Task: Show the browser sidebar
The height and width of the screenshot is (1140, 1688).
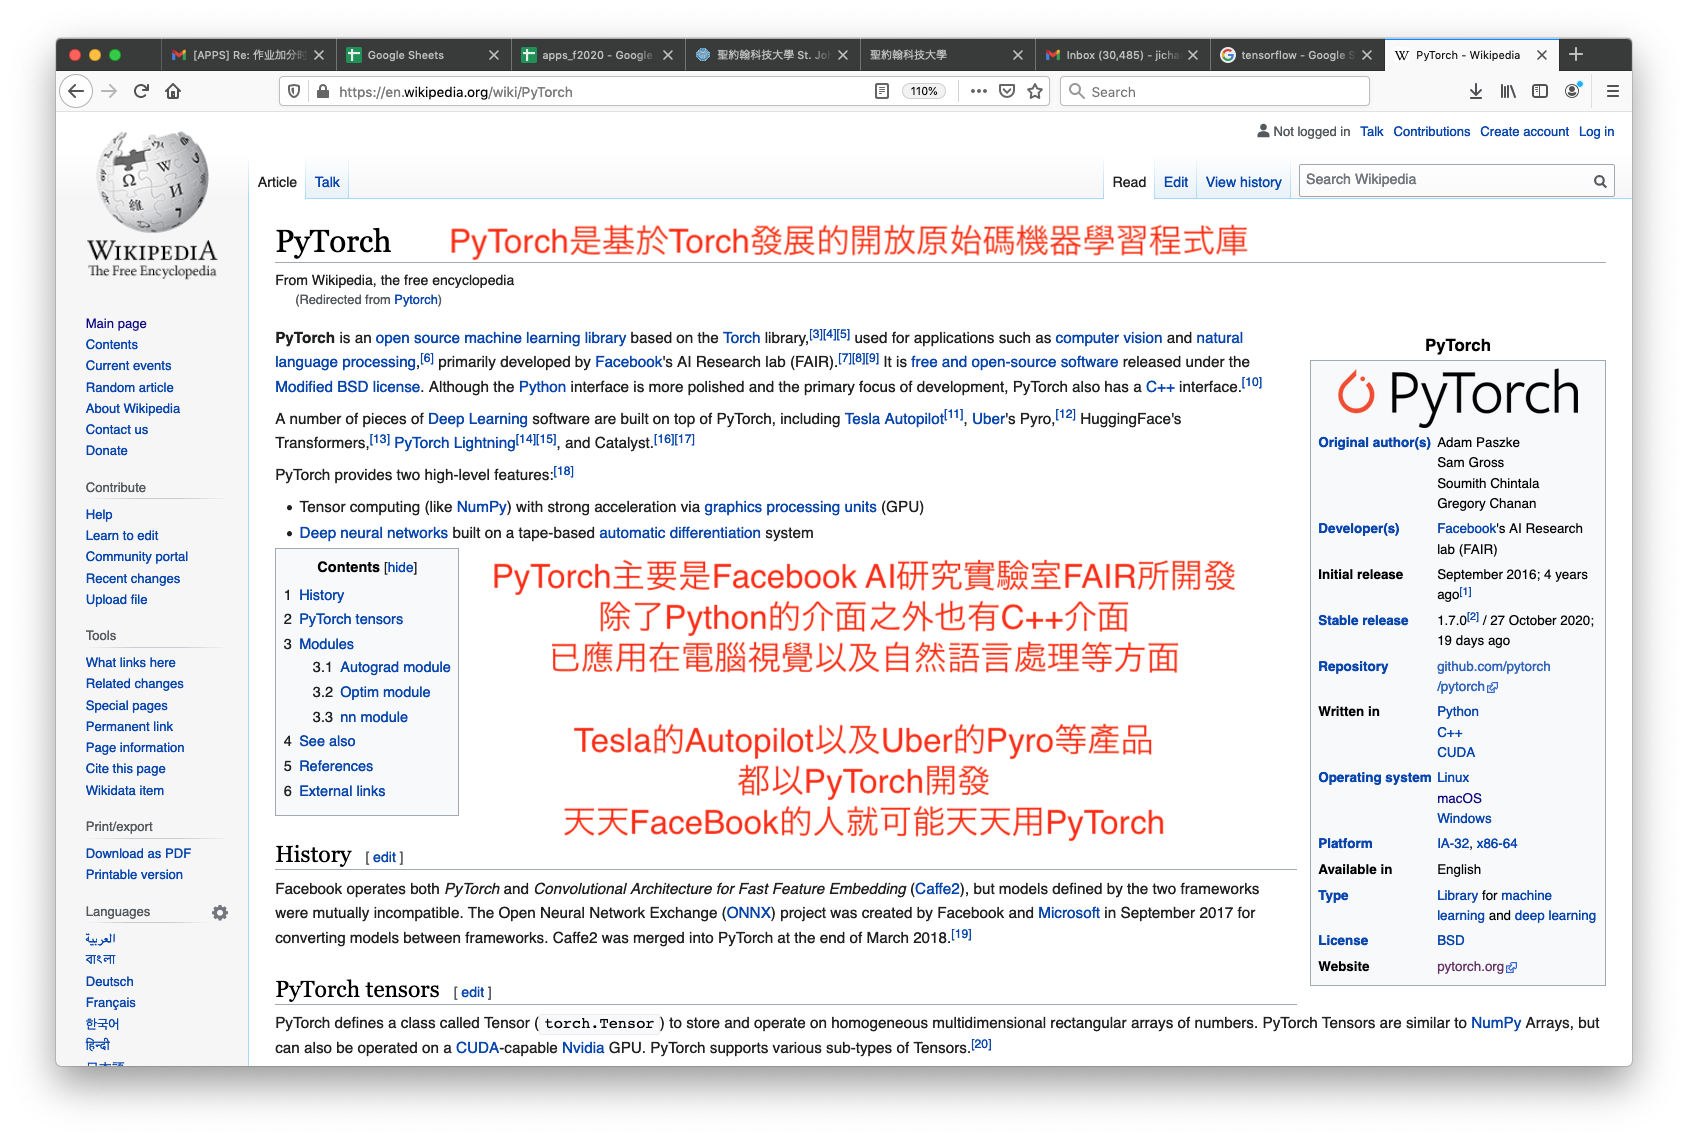Action: point(1540,91)
